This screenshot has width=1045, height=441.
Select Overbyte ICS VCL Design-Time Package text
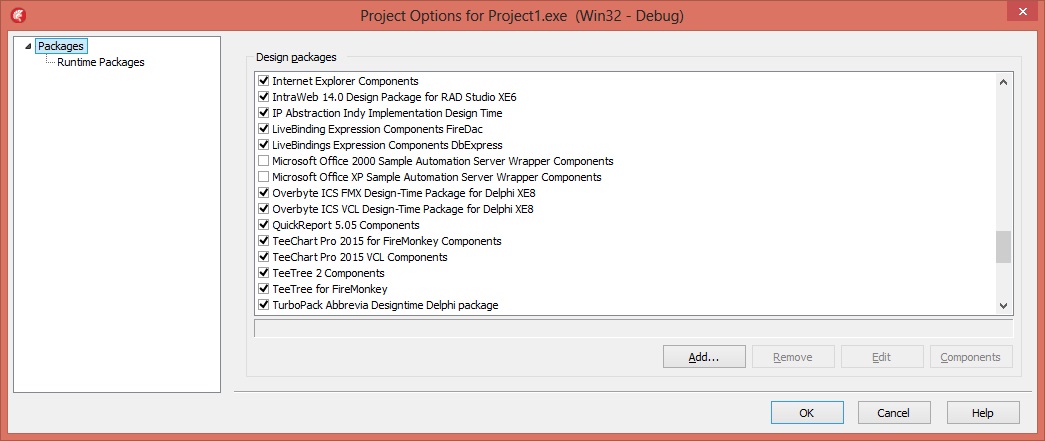point(403,209)
